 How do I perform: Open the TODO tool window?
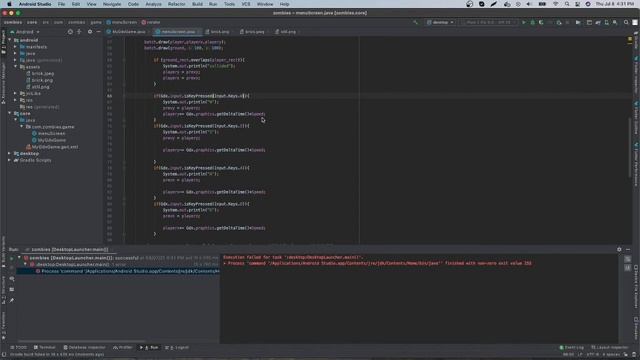point(19,347)
